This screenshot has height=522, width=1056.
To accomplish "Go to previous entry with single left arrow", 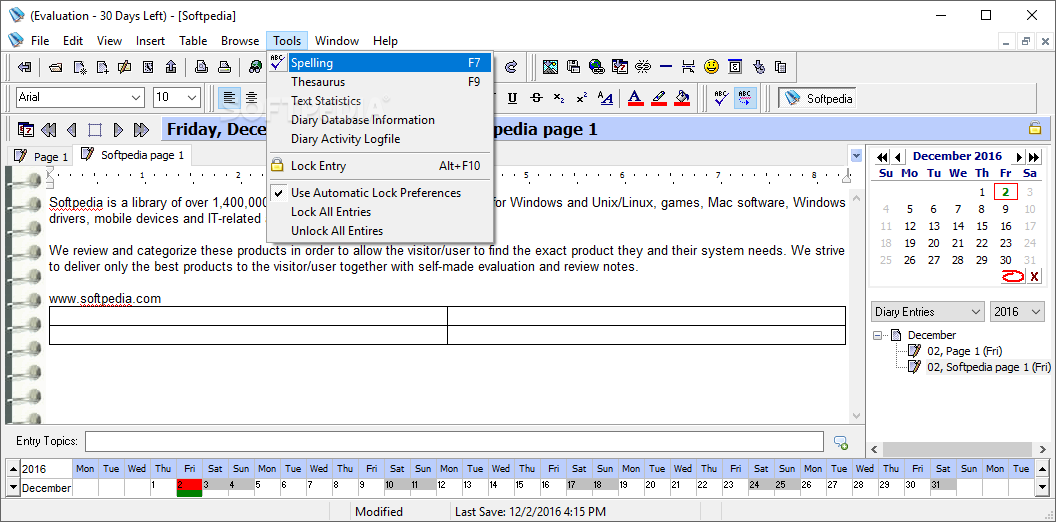I will pos(71,129).
